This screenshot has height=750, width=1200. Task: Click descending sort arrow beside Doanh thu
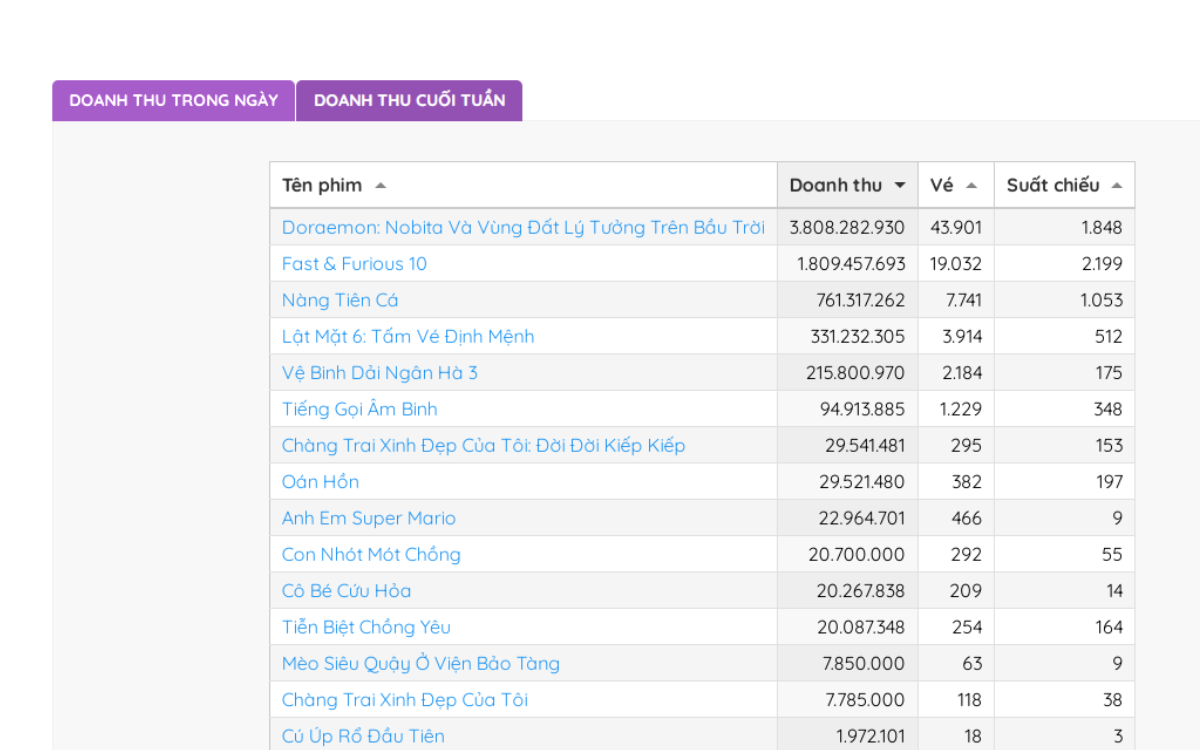900,186
